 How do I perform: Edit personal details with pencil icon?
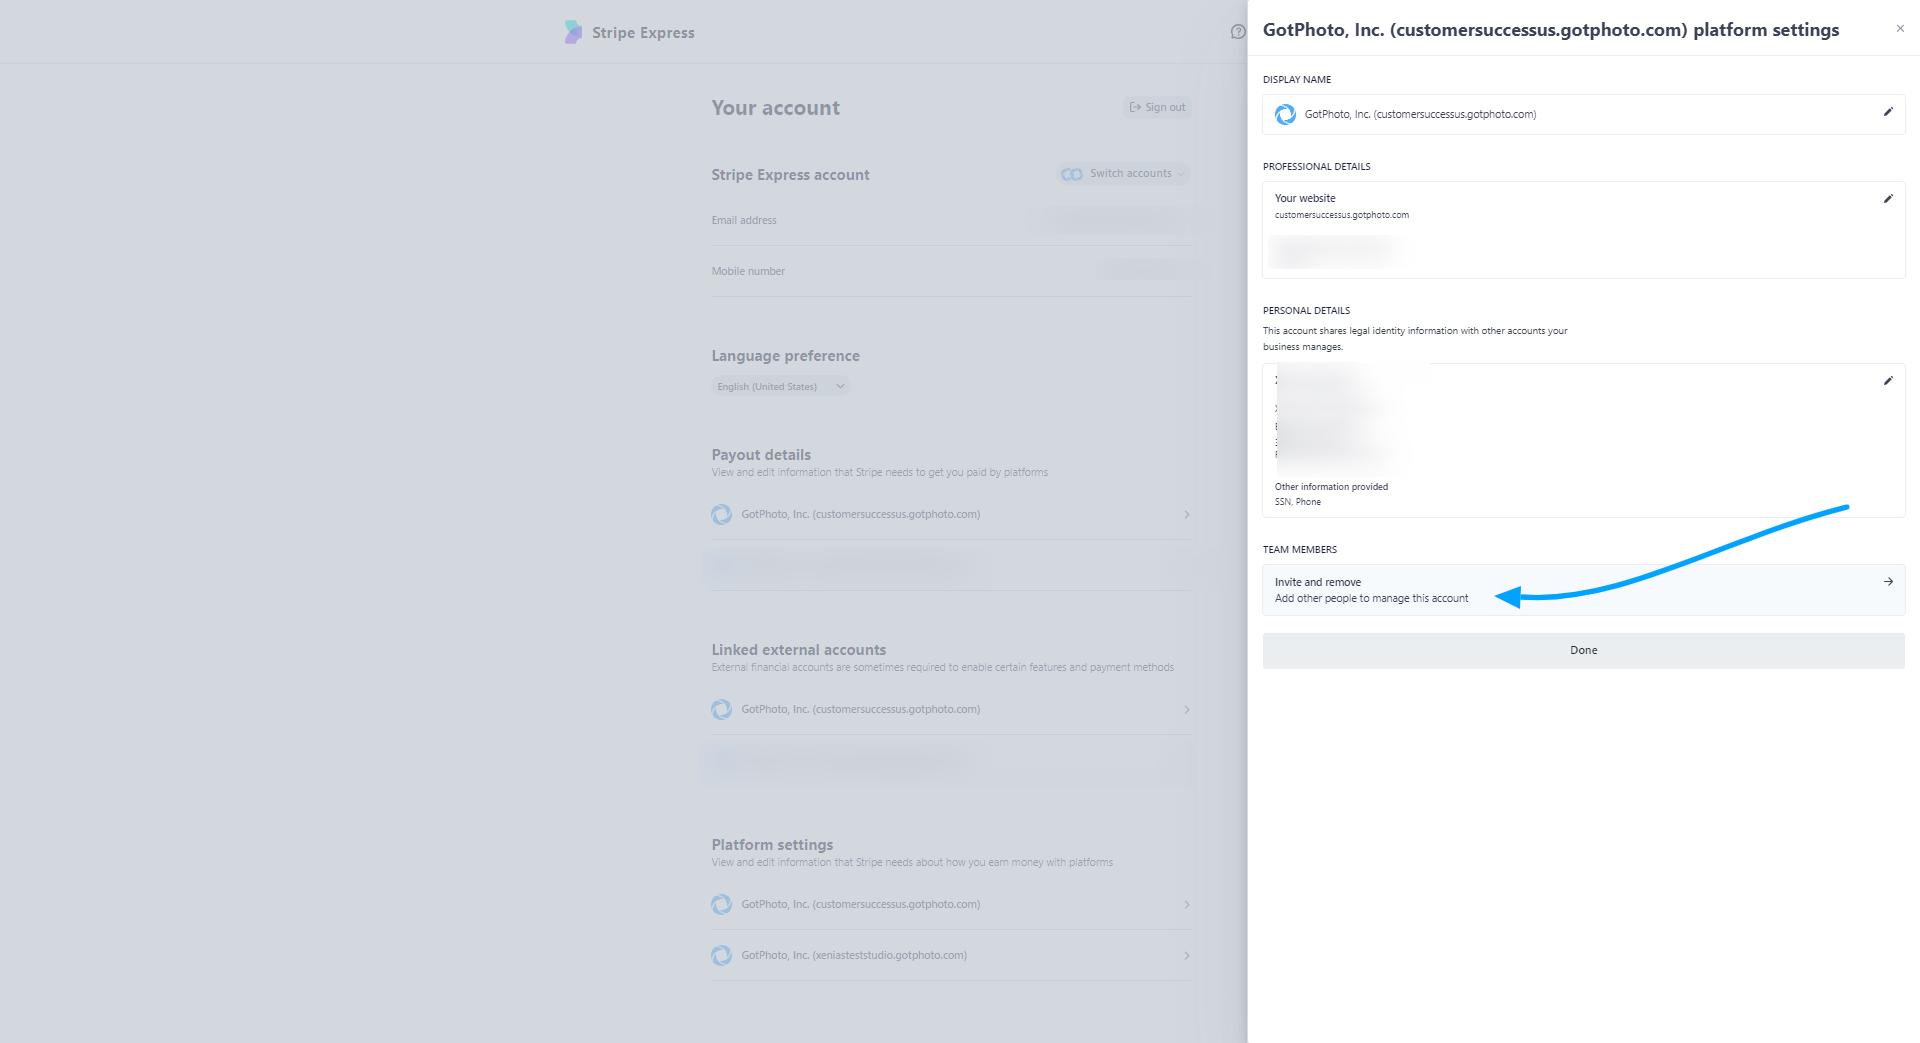click(1888, 381)
